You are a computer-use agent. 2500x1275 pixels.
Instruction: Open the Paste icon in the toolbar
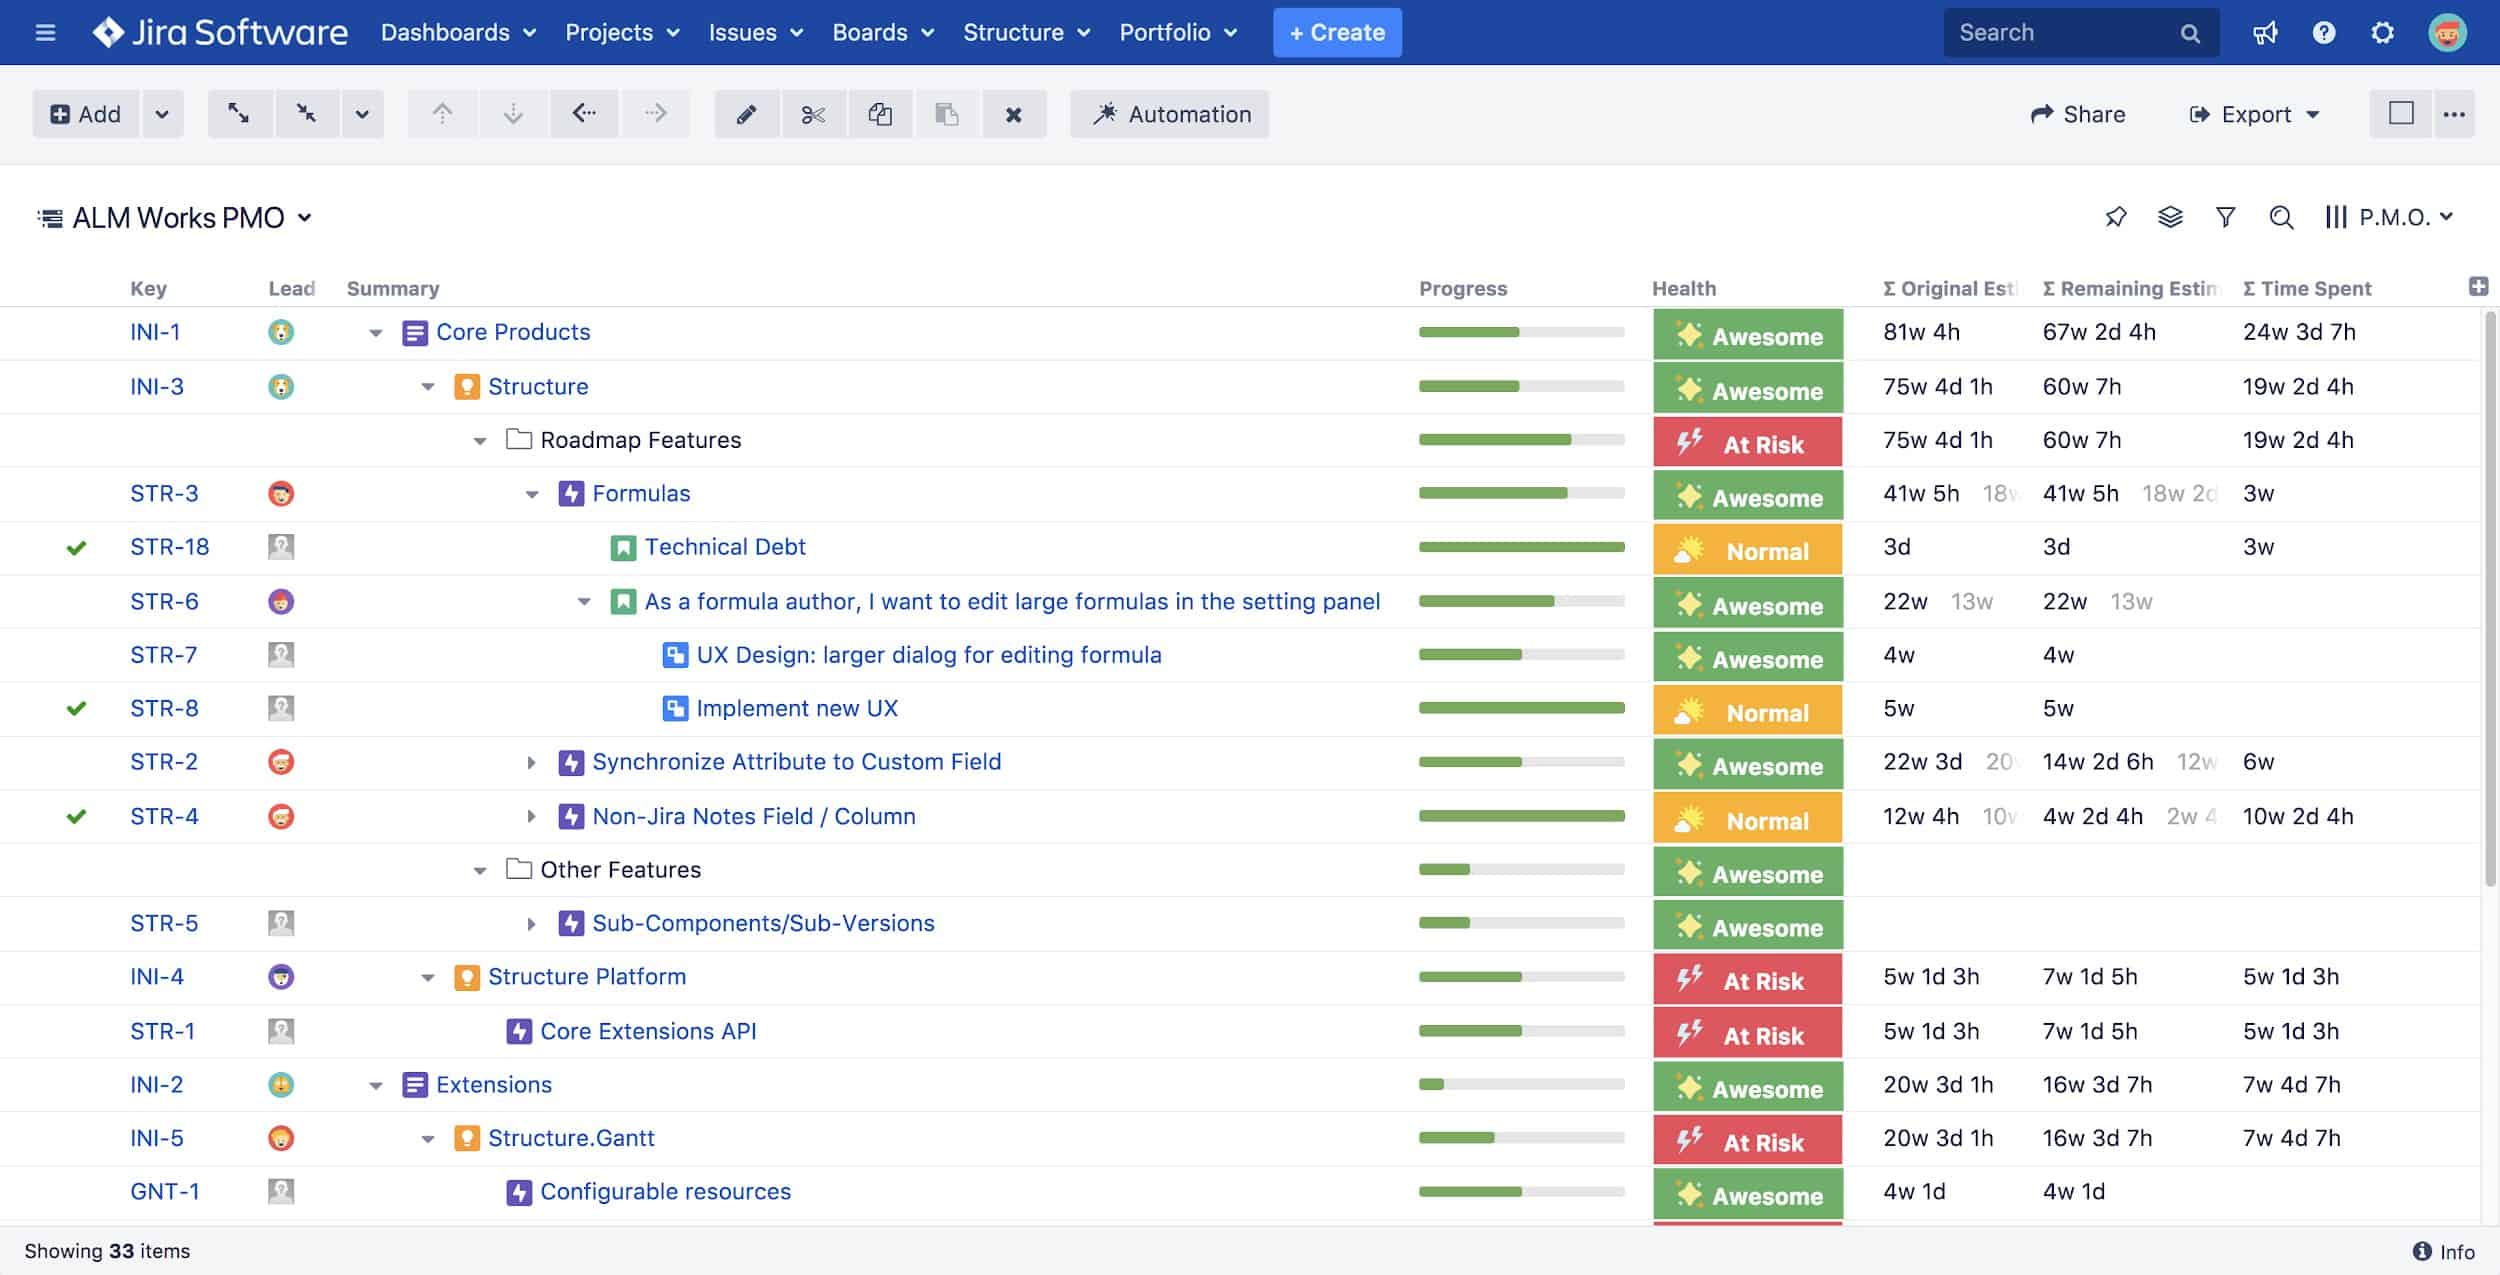coord(947,114)
